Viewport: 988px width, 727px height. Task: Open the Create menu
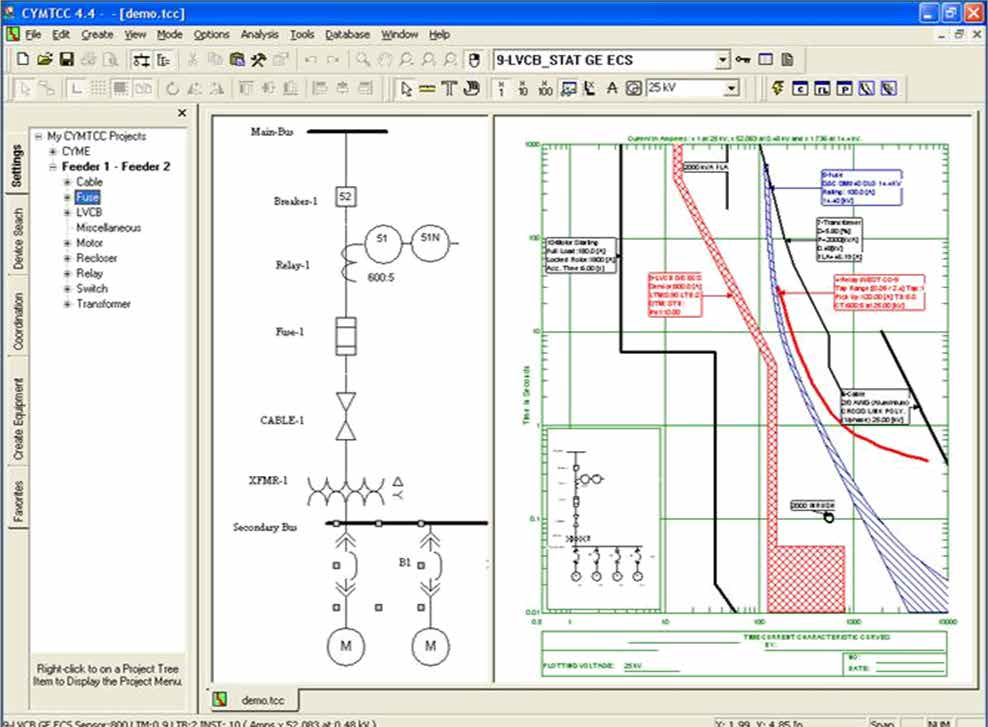[x=97, y=34]
